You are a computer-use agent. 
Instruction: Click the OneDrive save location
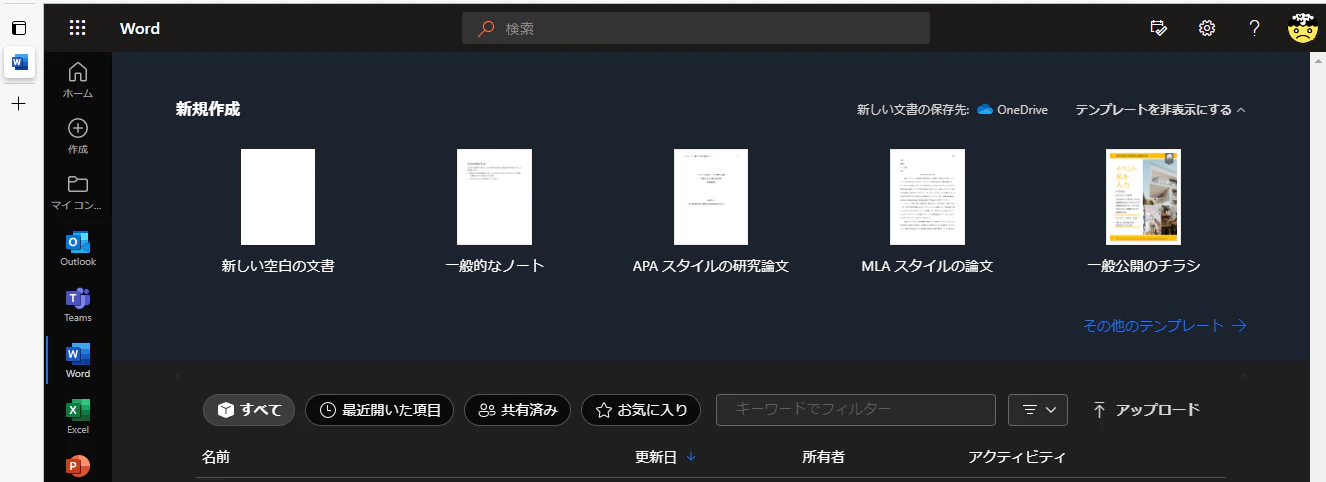1012,110
